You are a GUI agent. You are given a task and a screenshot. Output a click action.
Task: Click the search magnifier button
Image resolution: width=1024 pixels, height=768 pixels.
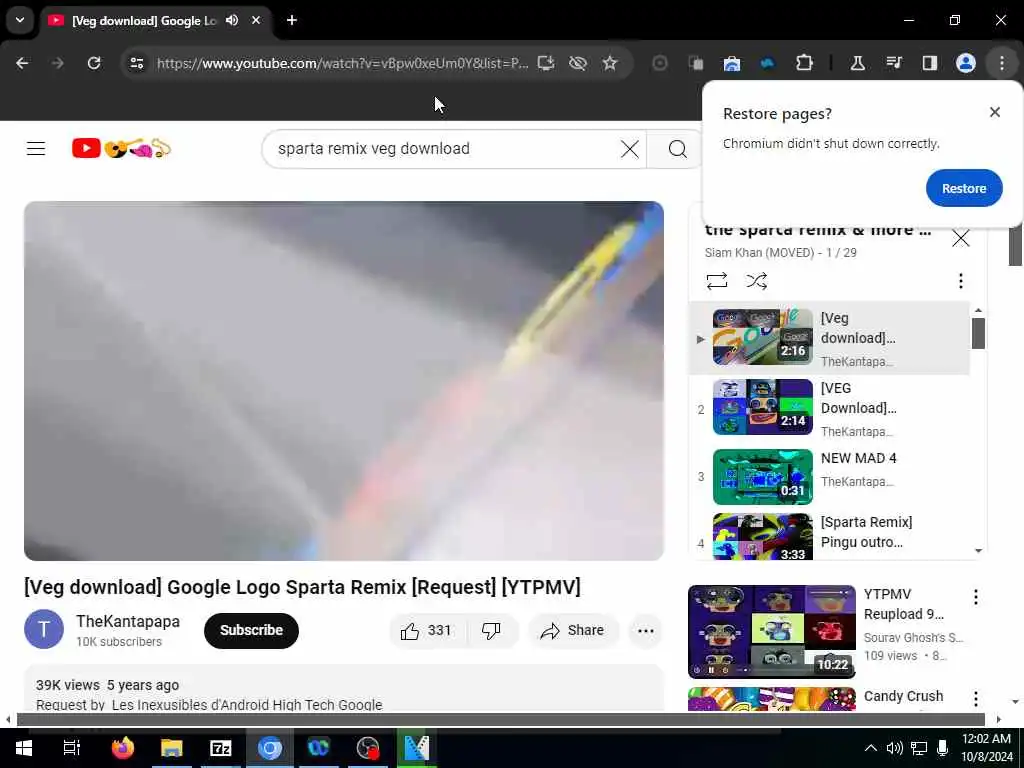[x=677, y=149]
